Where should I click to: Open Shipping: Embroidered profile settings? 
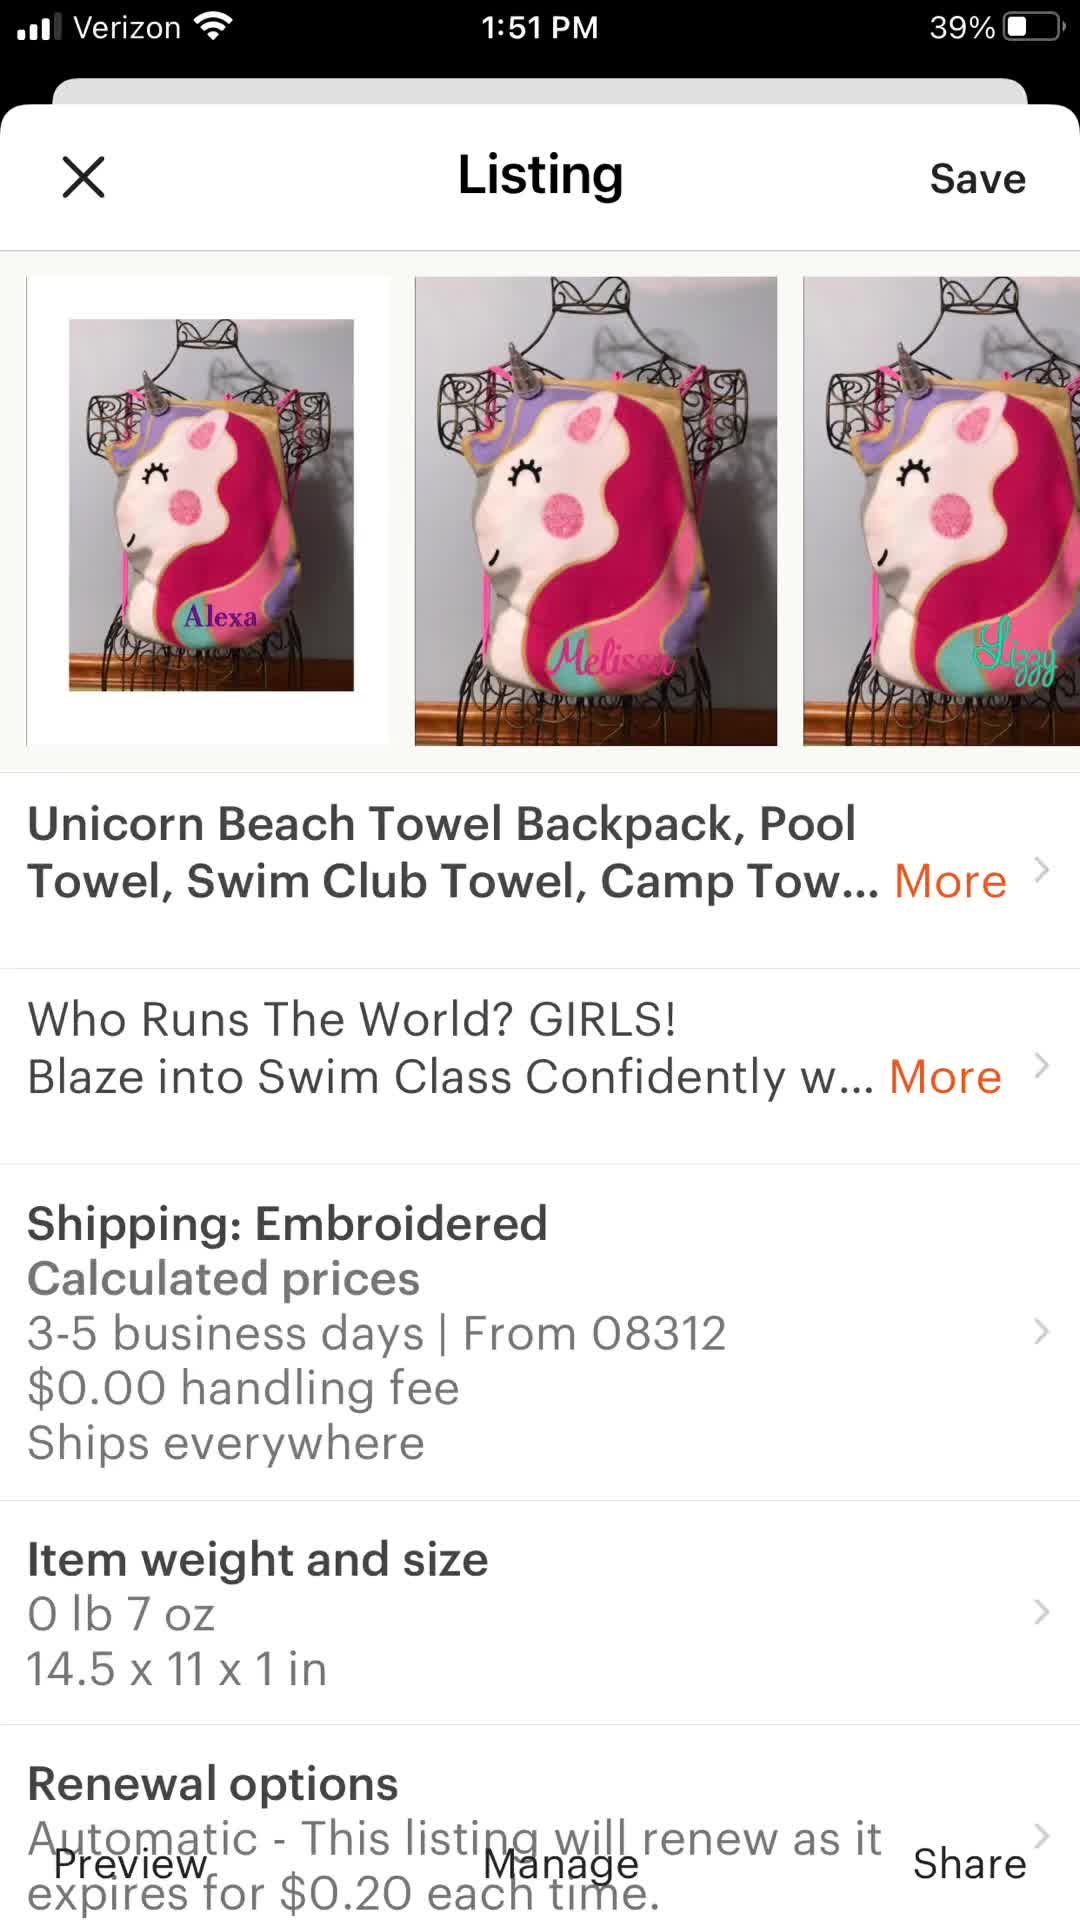(540, 1332)
